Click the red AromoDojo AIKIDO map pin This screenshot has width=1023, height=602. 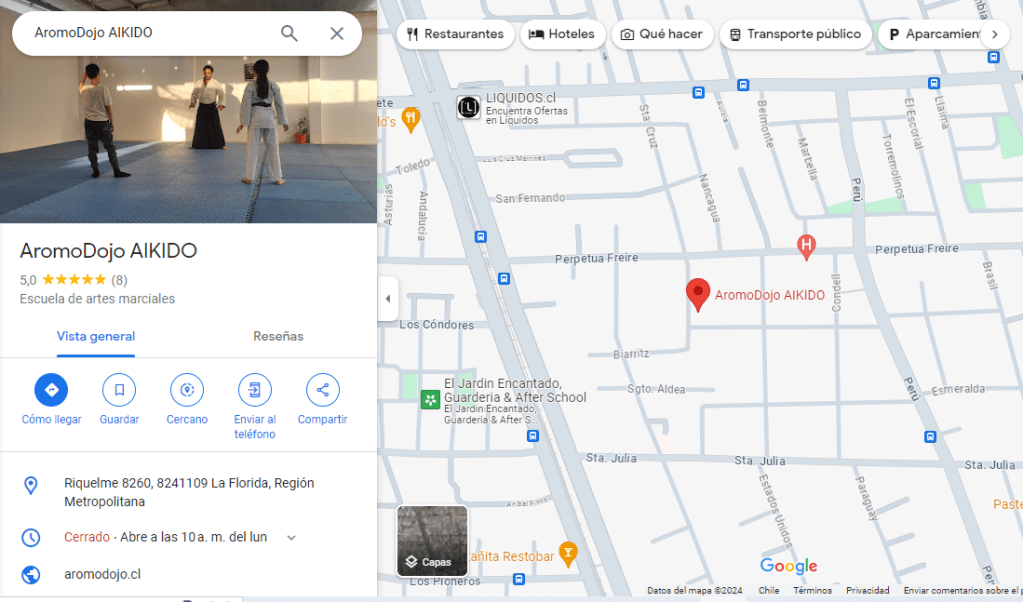[x=698, y=294]
